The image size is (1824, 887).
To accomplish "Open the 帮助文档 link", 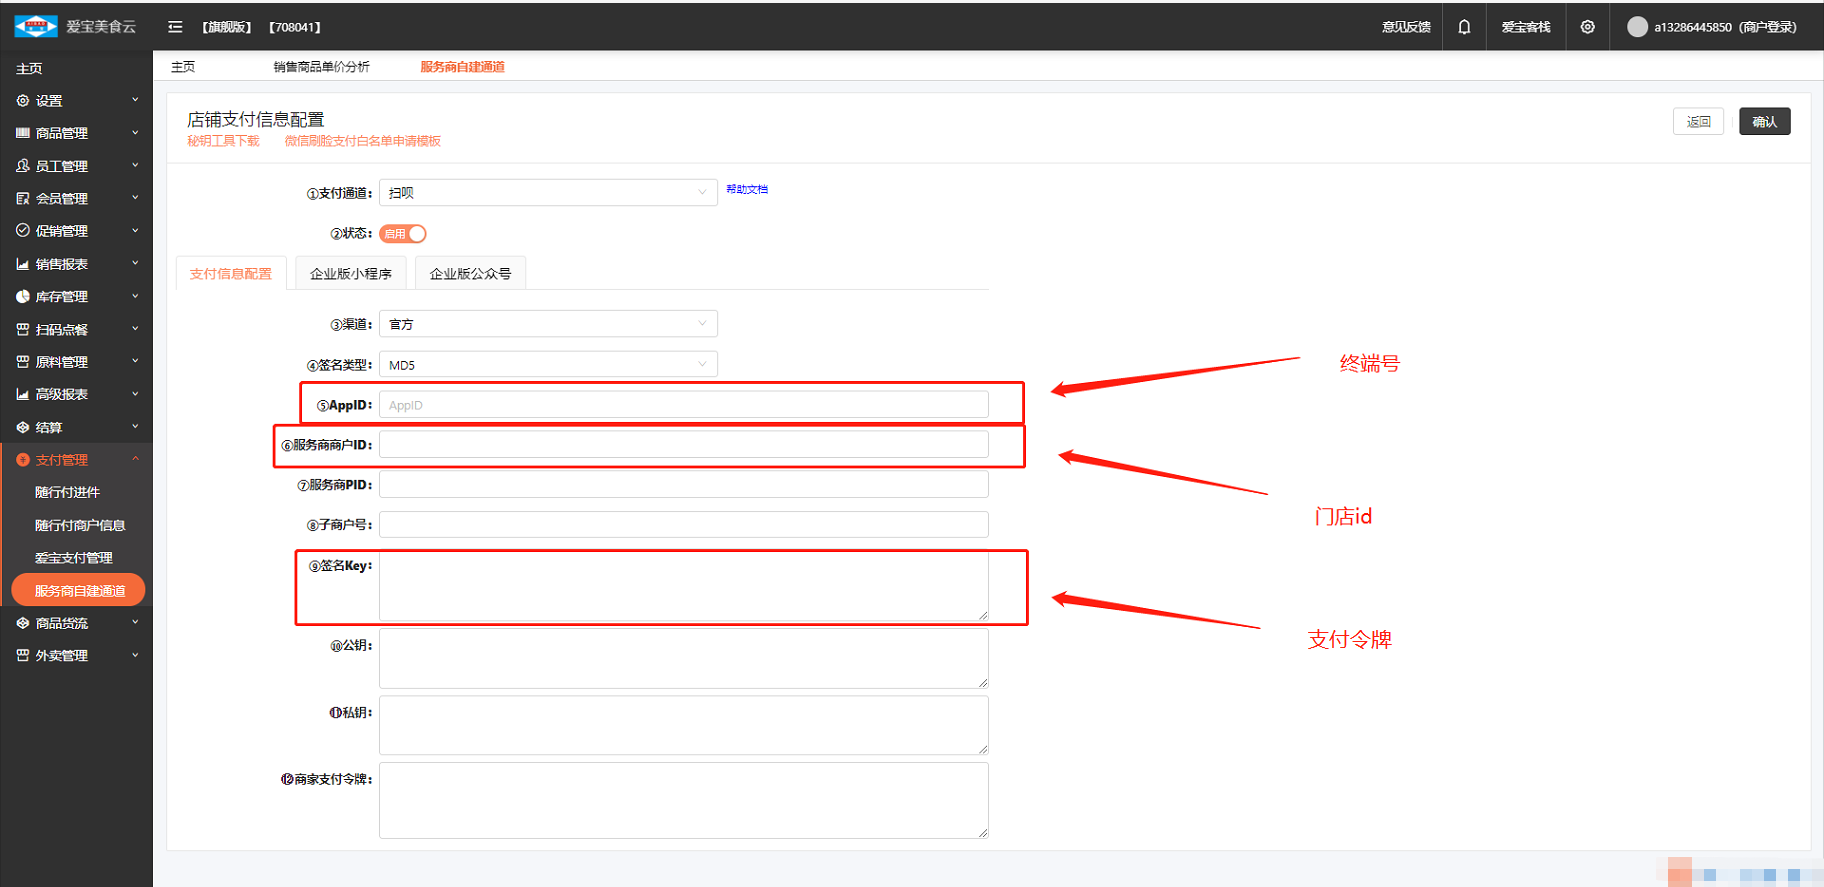I will point(747,189).
